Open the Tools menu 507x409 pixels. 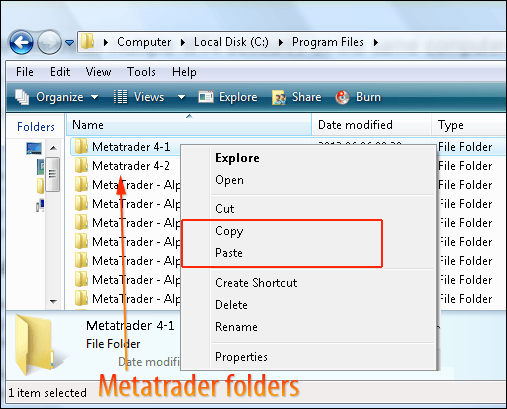[141, 72]
